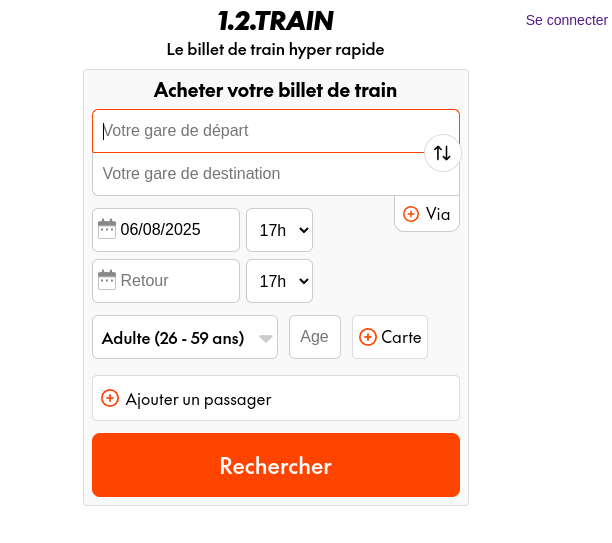Open the departure hour dropdown

[279, 230]
